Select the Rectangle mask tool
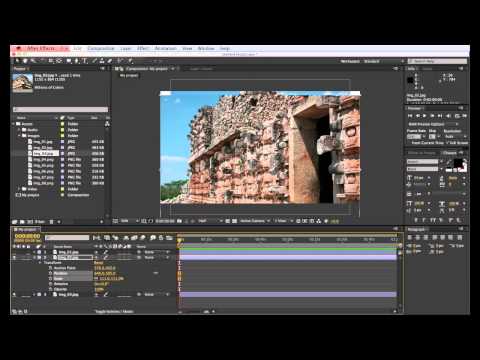The height and width of the screenshot is (360, 480). coord(69,61)
